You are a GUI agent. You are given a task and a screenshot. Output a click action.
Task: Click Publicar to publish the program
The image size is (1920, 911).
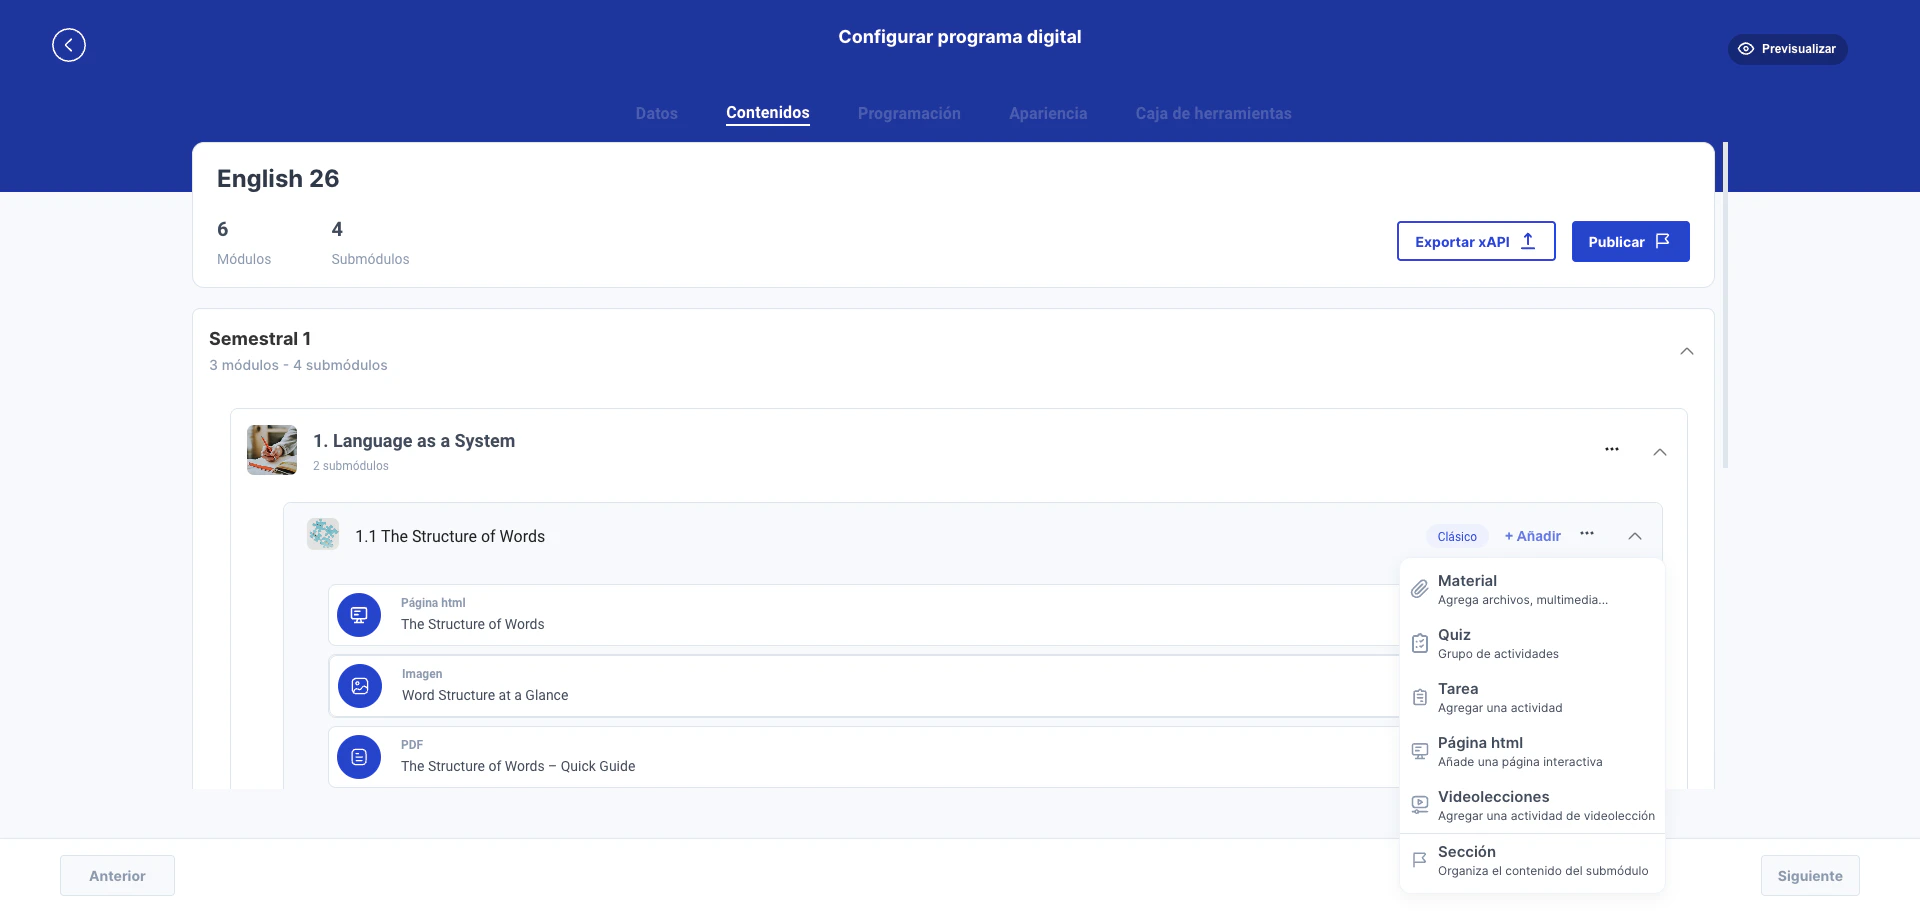1630,241
